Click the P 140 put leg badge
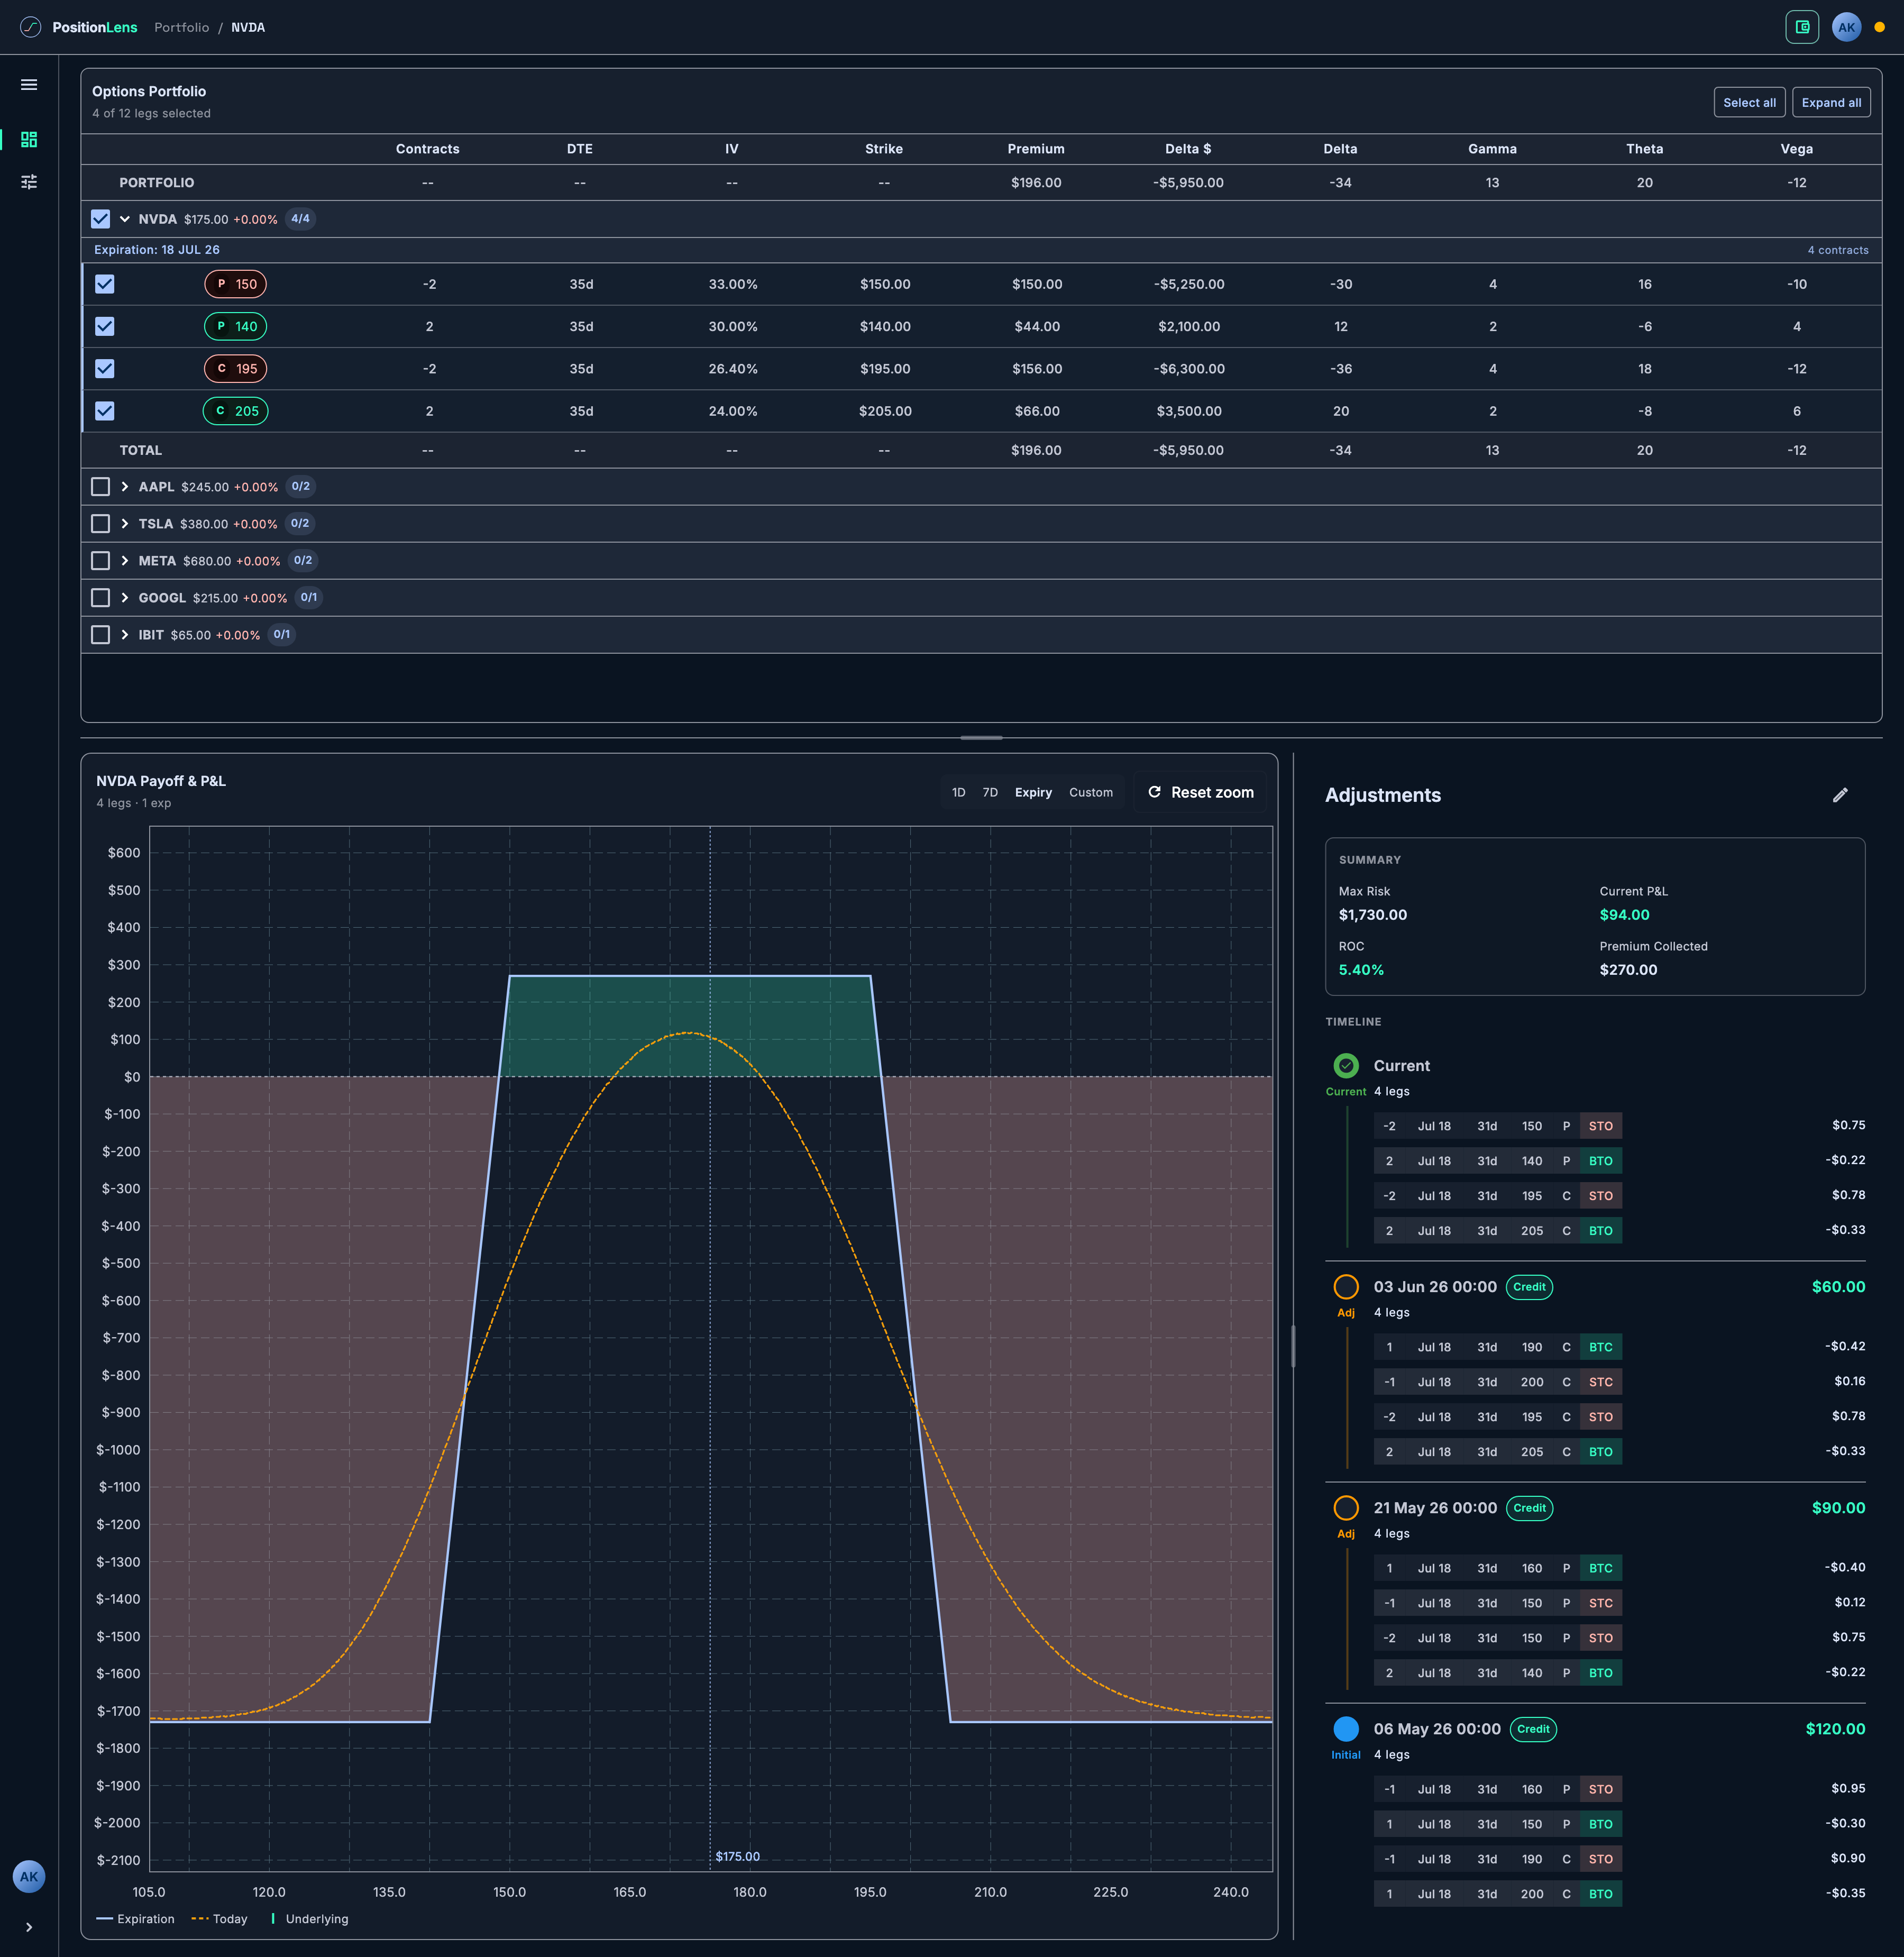This screenshot has width=1904, height=1957. (236, 326)
